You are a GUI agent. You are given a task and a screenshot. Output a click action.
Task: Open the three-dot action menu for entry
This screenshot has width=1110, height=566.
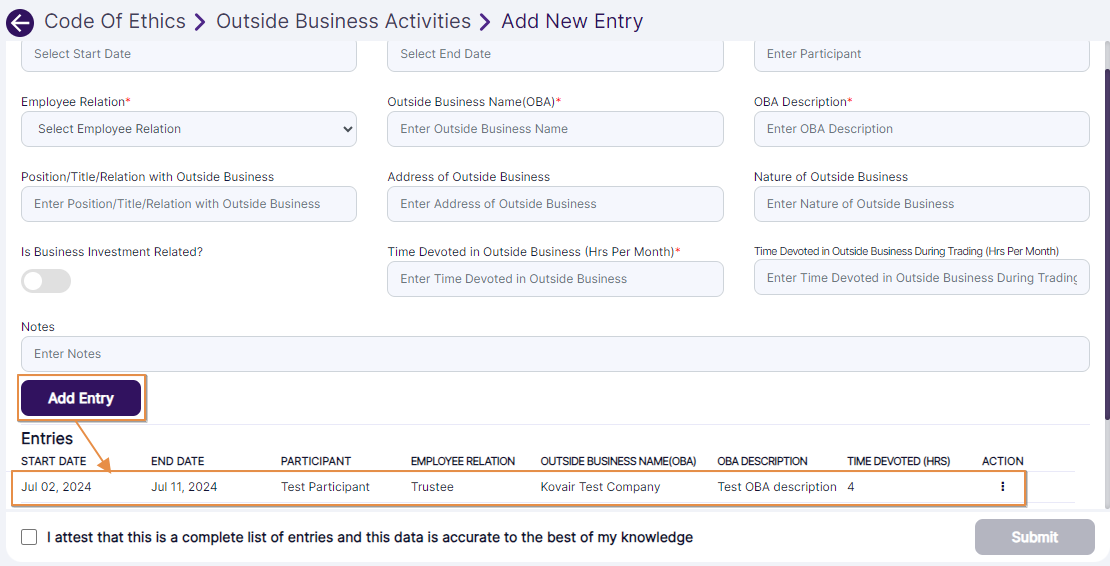coord(1002,487)
